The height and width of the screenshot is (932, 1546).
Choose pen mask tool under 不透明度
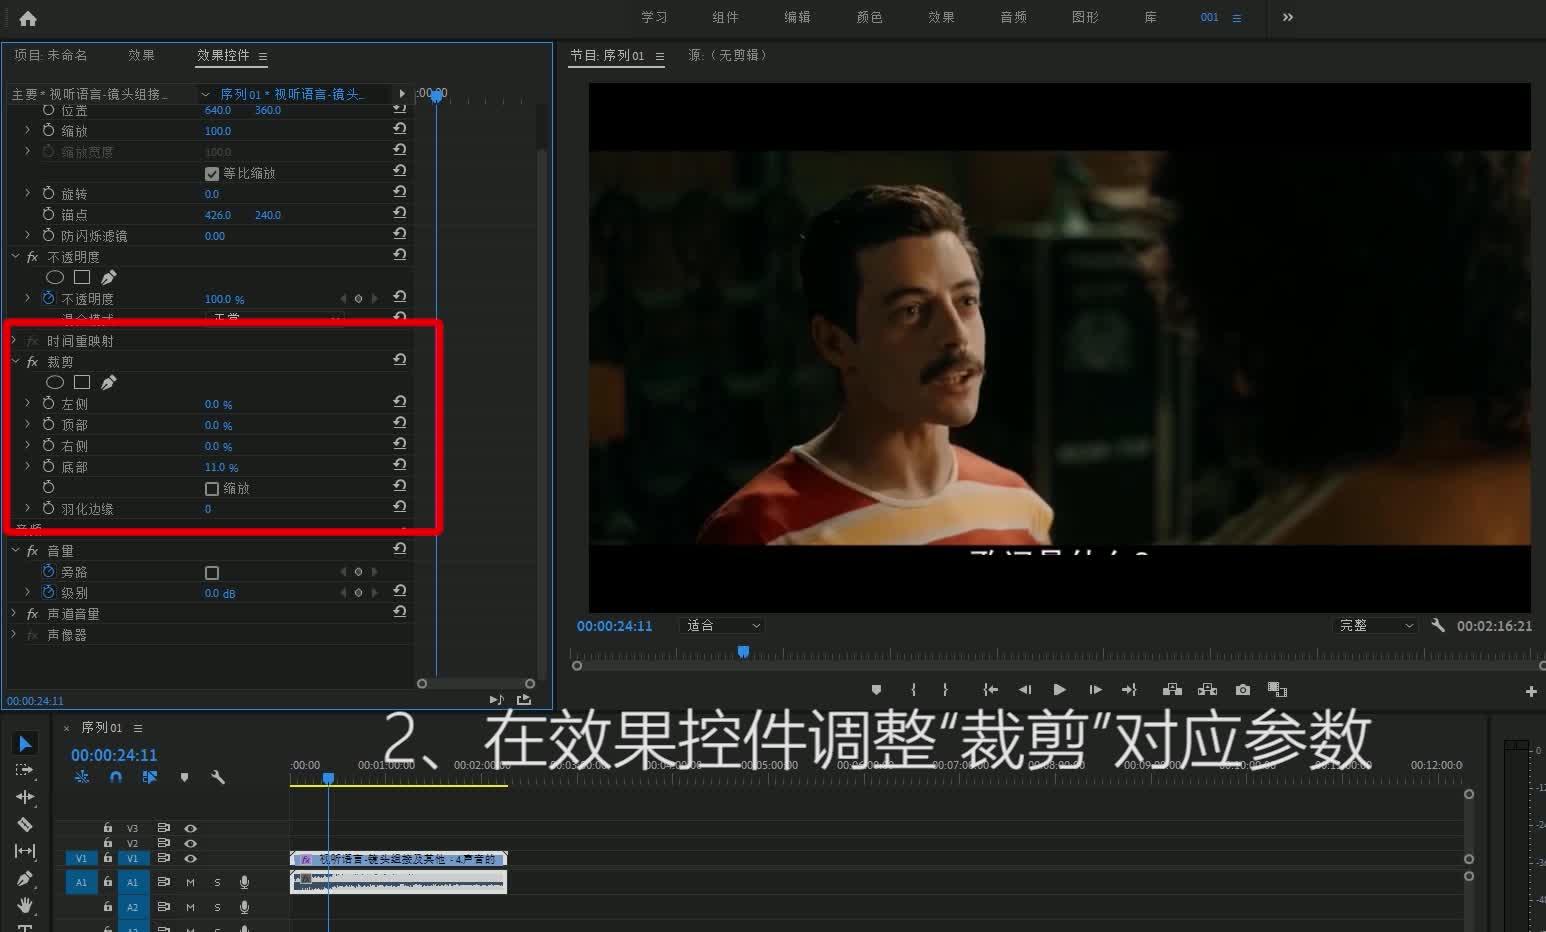pyautogui.click(x=109, y=277)
